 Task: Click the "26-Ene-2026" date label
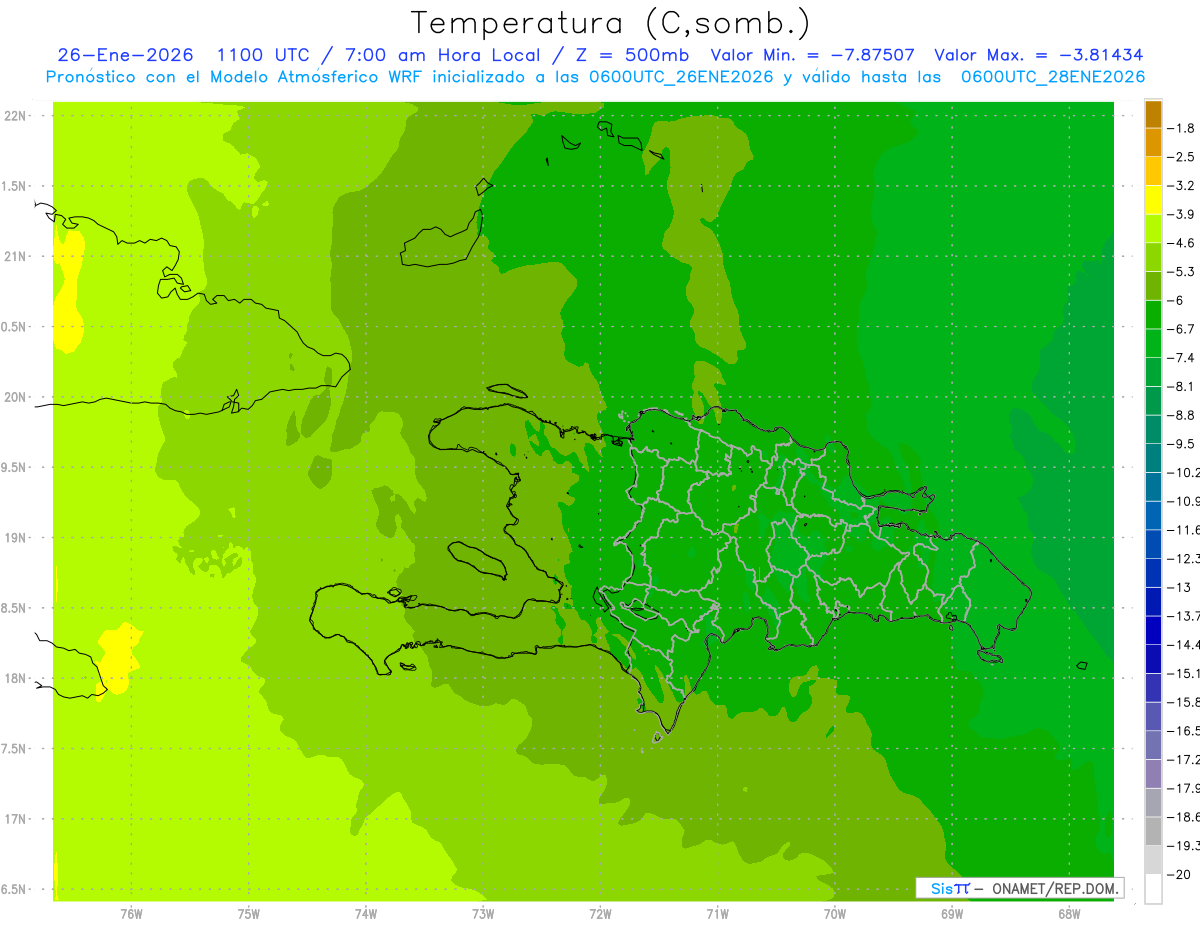pyautogui.click(x=124, y=55)
